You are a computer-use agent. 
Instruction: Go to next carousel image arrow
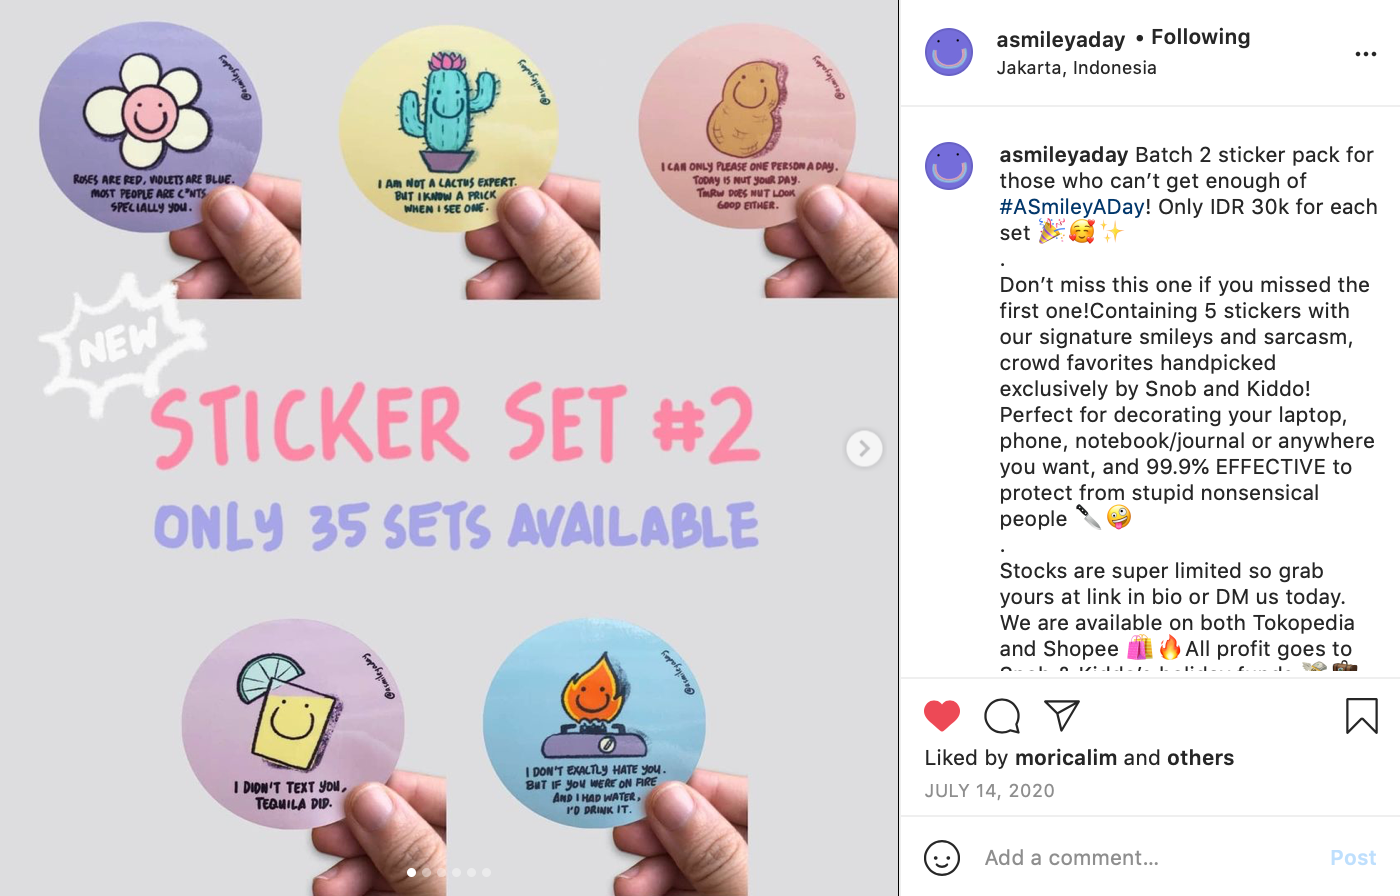(x=864, y=448)
